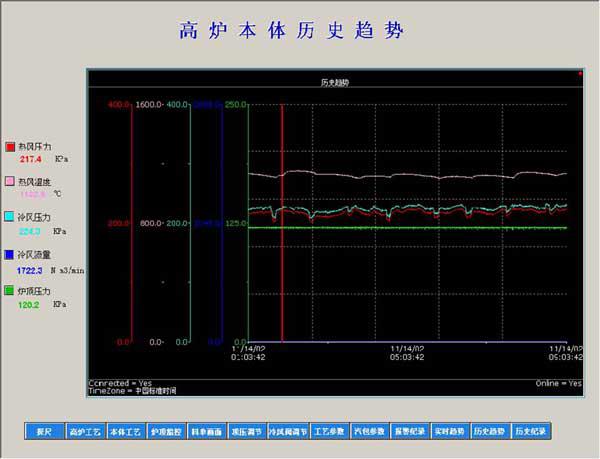Click the red 热风压力 legend swatch

(x=10, y=146)
